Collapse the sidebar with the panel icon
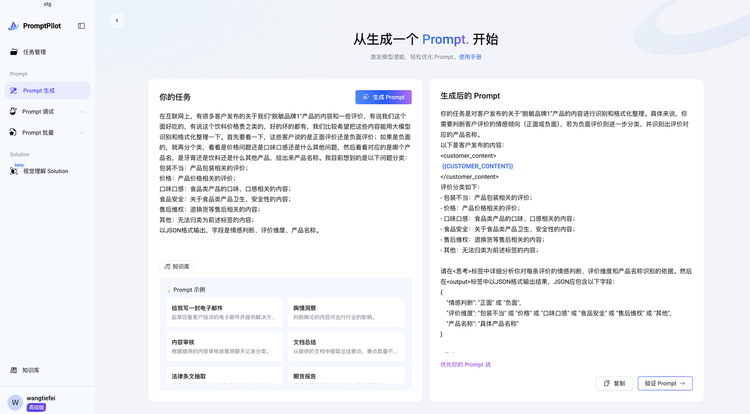750x414 pixels. pos(81,26)
